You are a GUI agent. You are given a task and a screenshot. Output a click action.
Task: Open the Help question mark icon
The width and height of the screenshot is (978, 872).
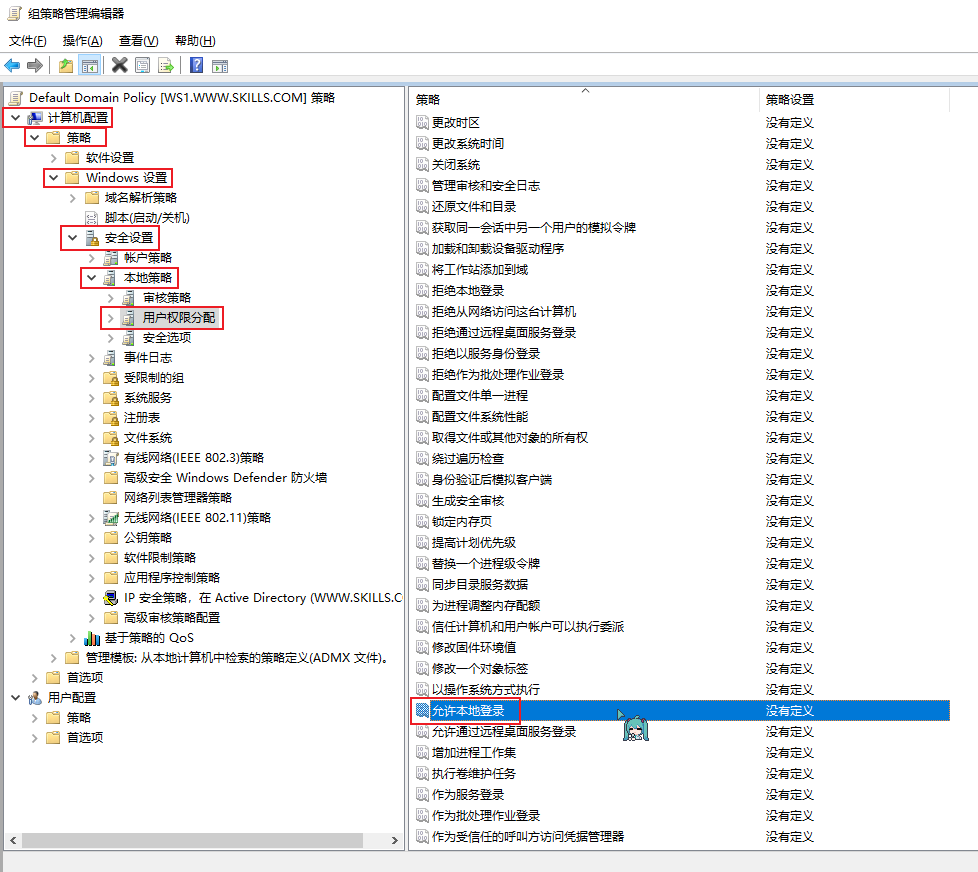click(x=196, y=65)
